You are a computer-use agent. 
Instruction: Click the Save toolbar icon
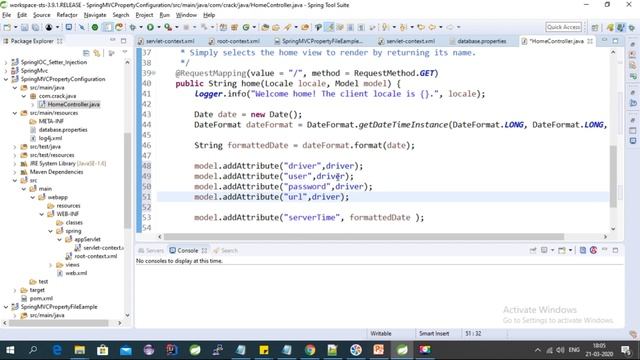[x=24, y=27]
